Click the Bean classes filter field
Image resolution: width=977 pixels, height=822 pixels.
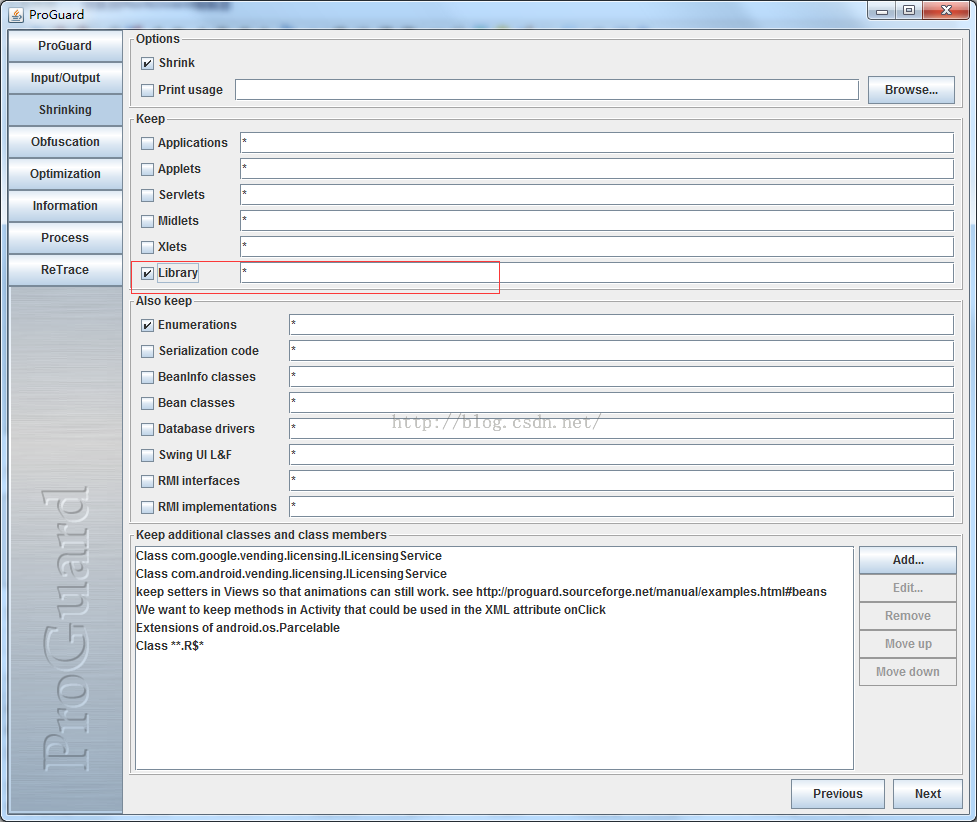[621, 403]
